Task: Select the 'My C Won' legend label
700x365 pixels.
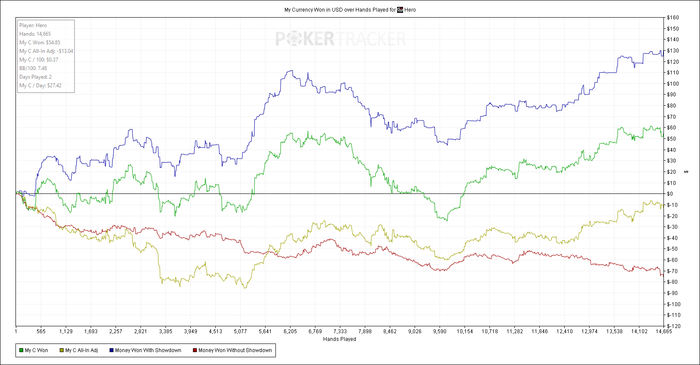Action: point(36,350)
